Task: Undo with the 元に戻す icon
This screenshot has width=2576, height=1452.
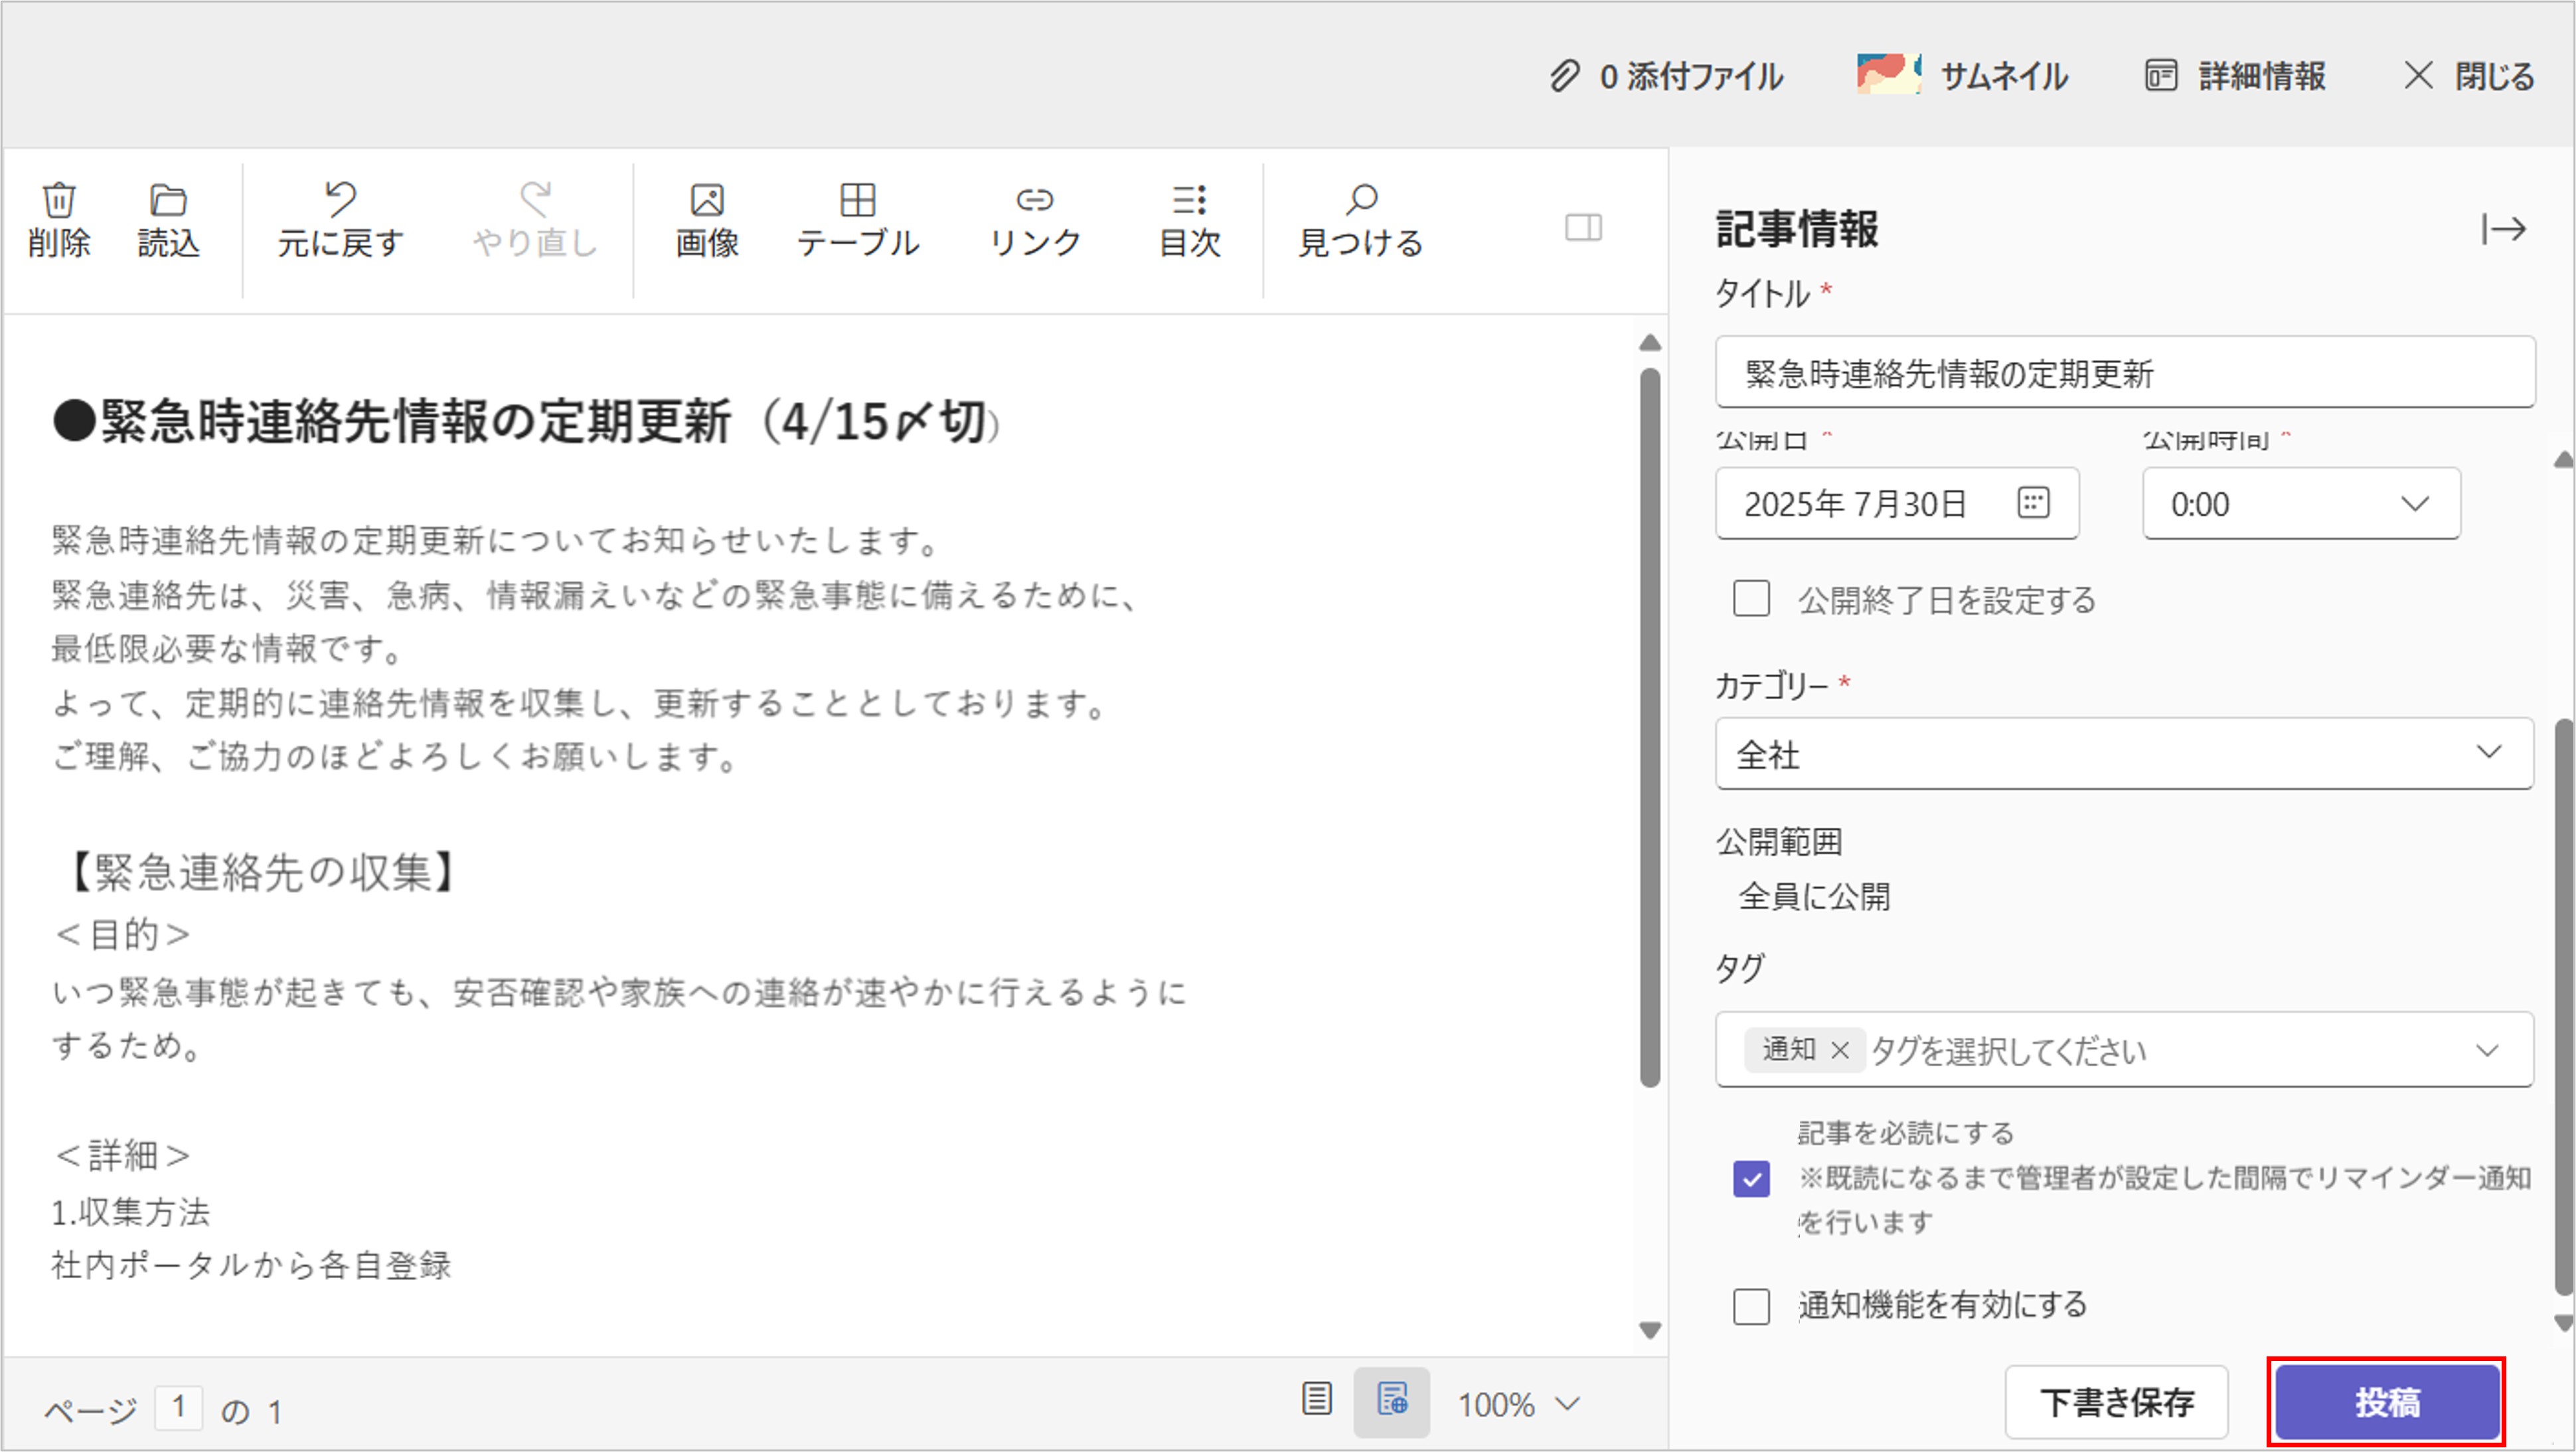Action: tap(340, 219)
